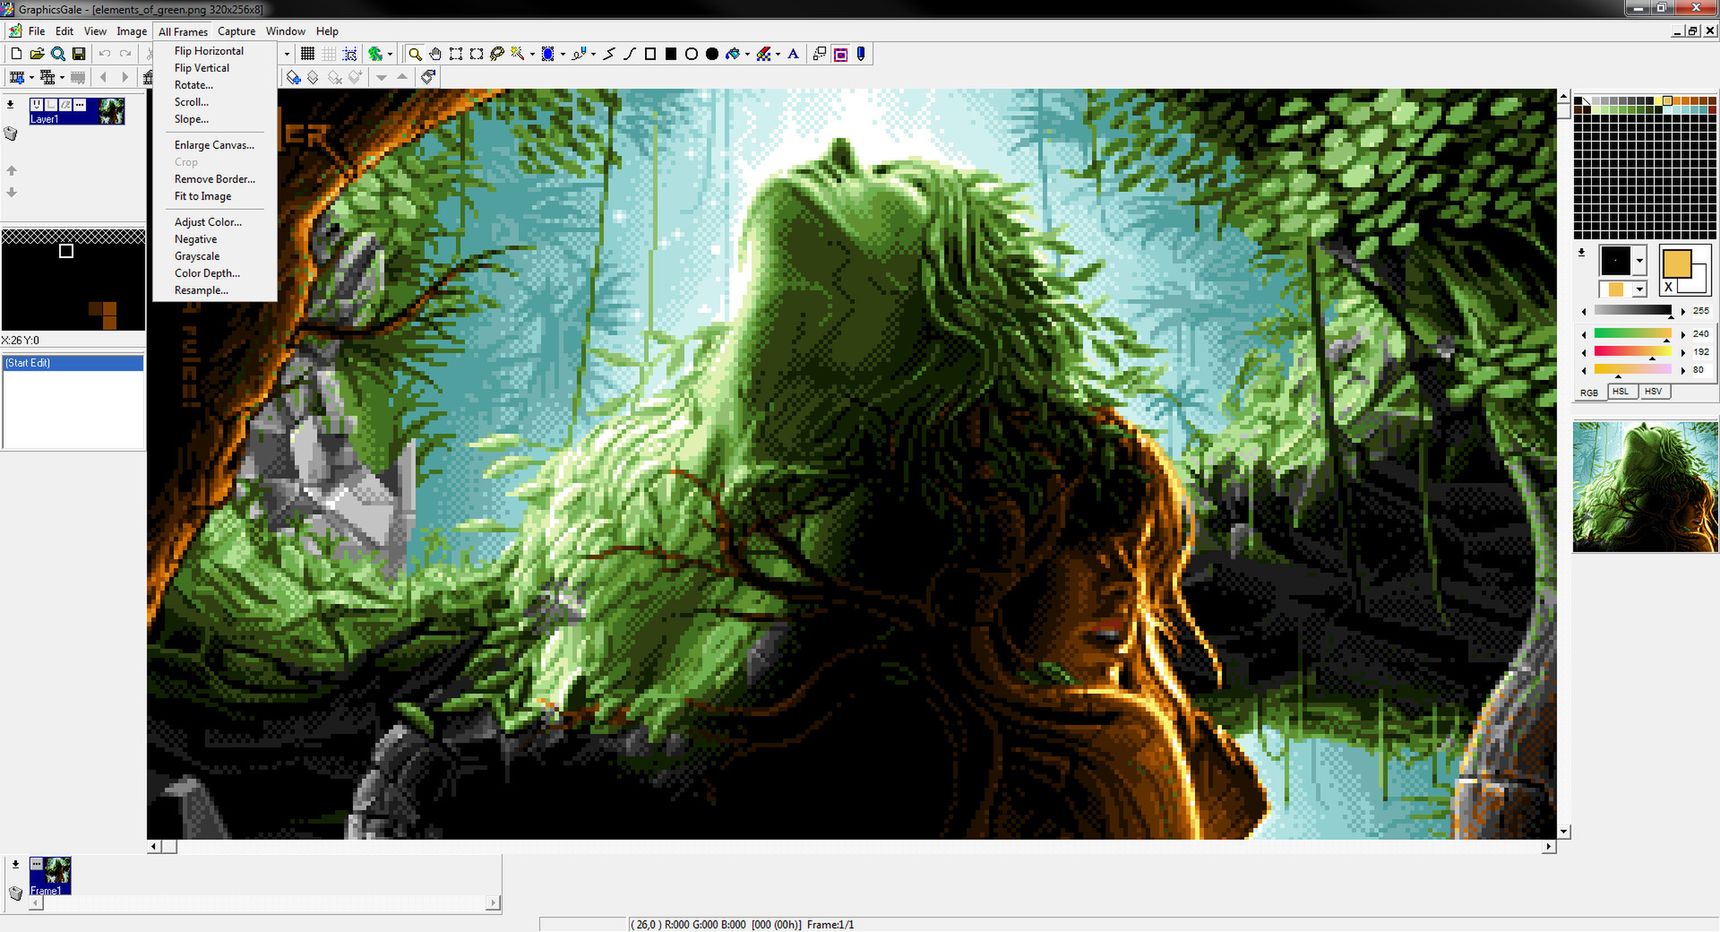Open the orange pen color dropdown

pos(1640,289)
